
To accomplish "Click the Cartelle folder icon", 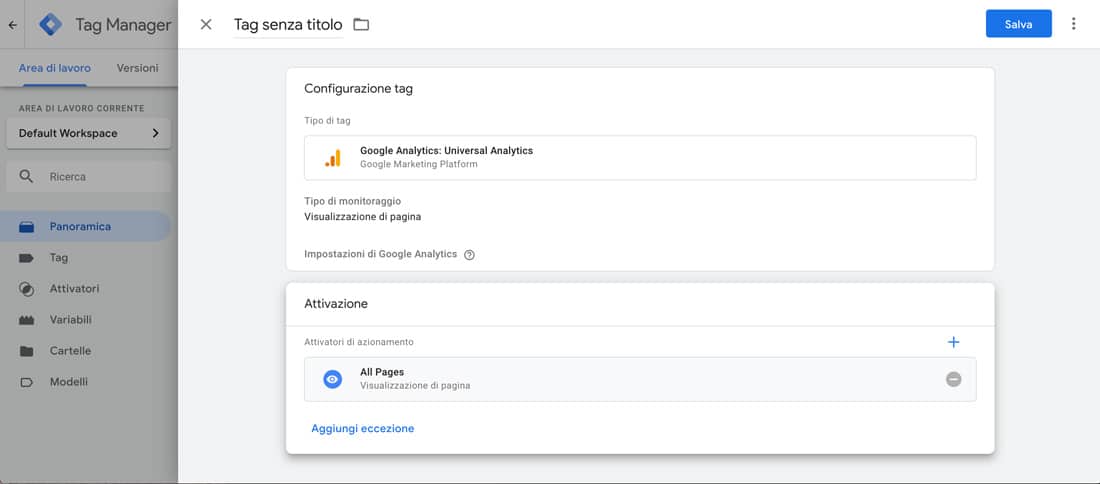I will tap(27, 351).
